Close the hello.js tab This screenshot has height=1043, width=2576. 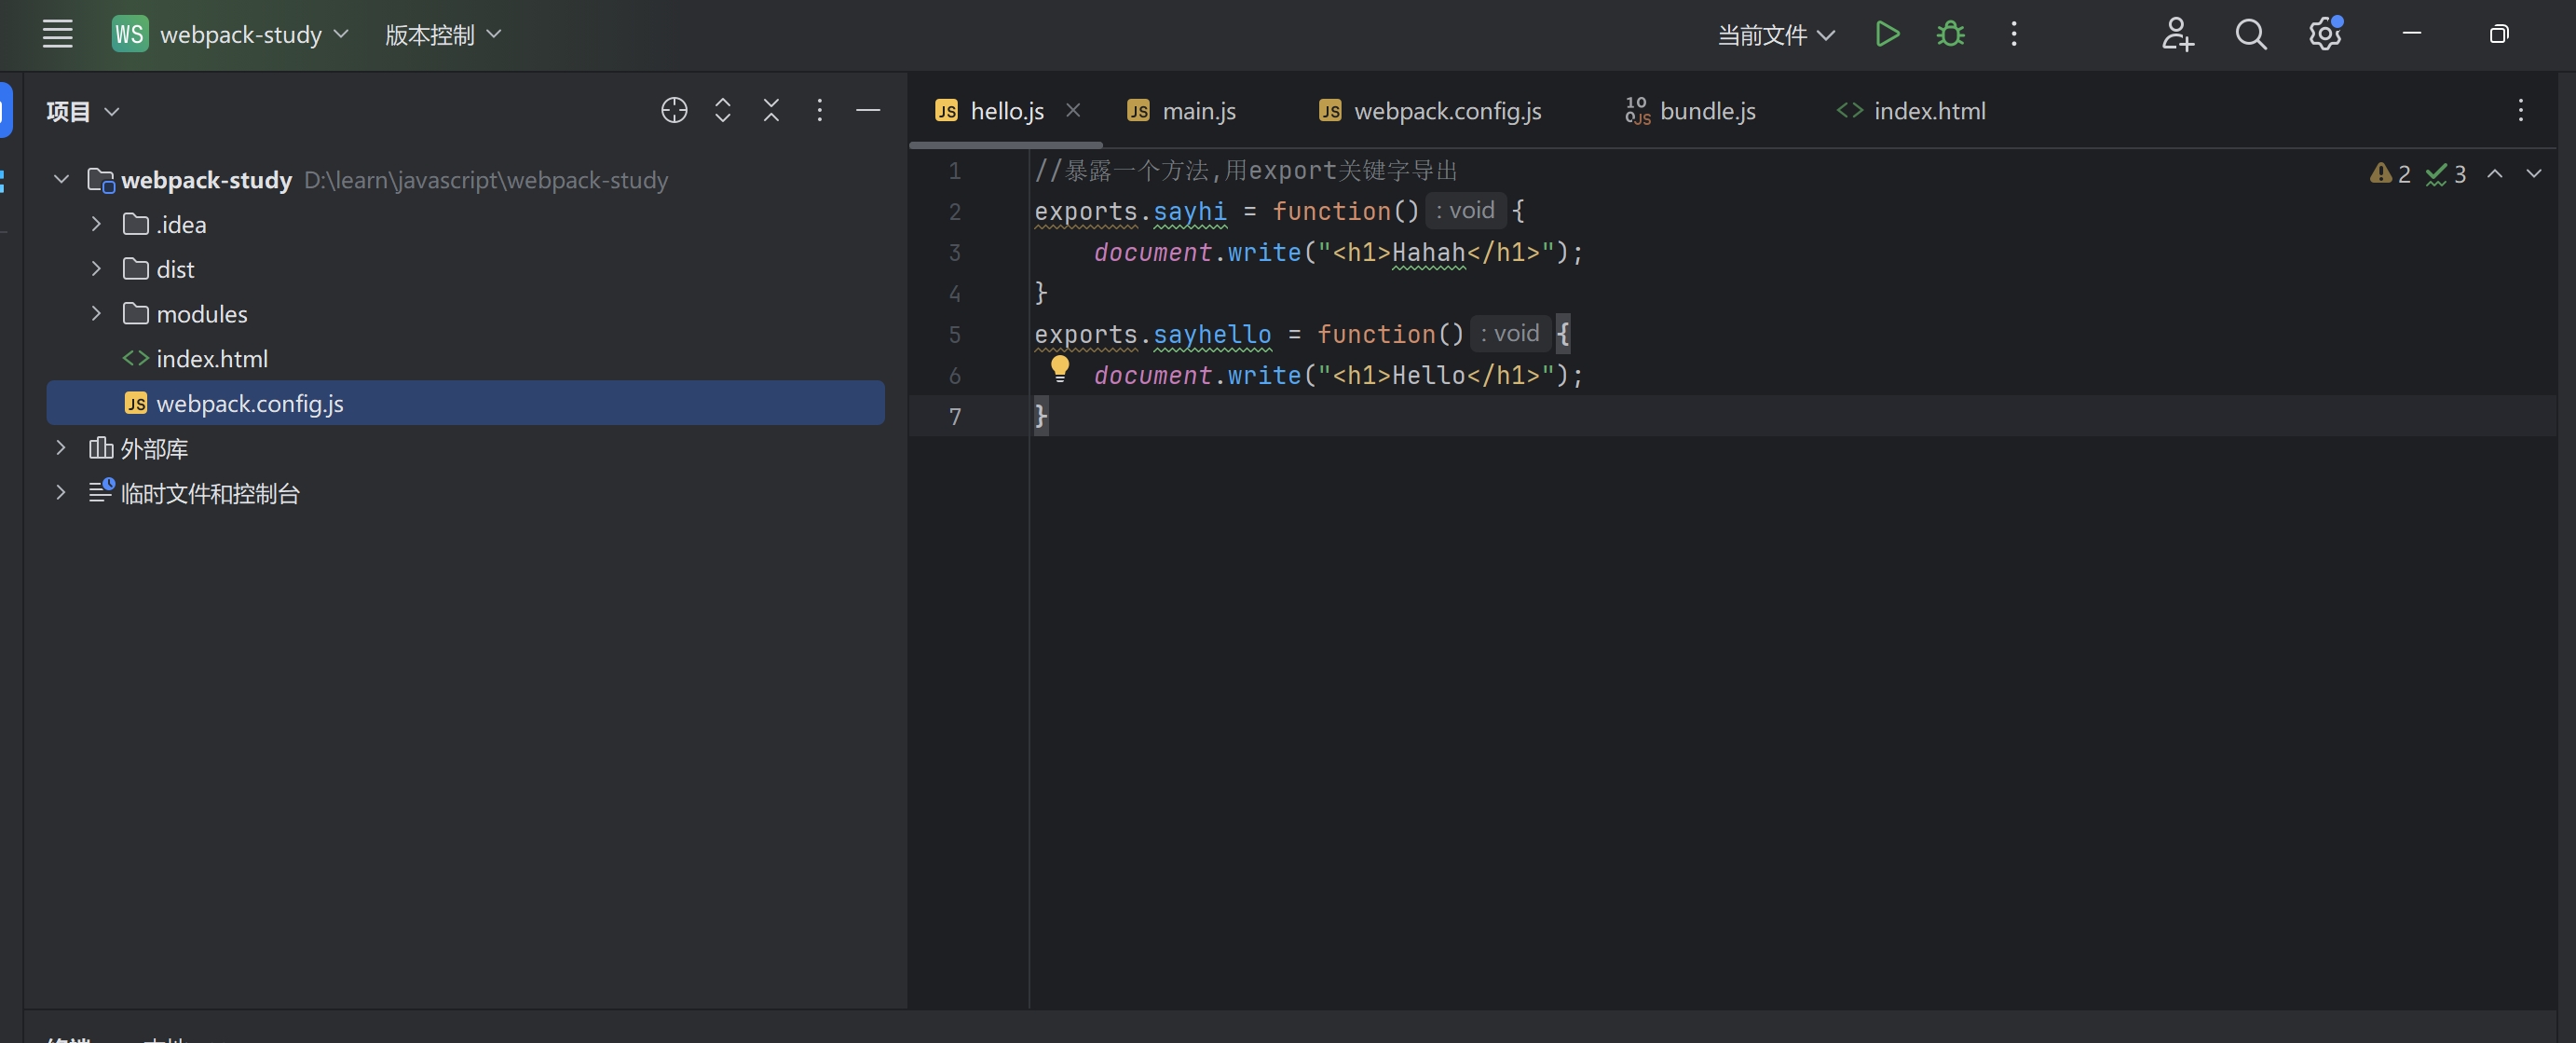(1073, 110)
